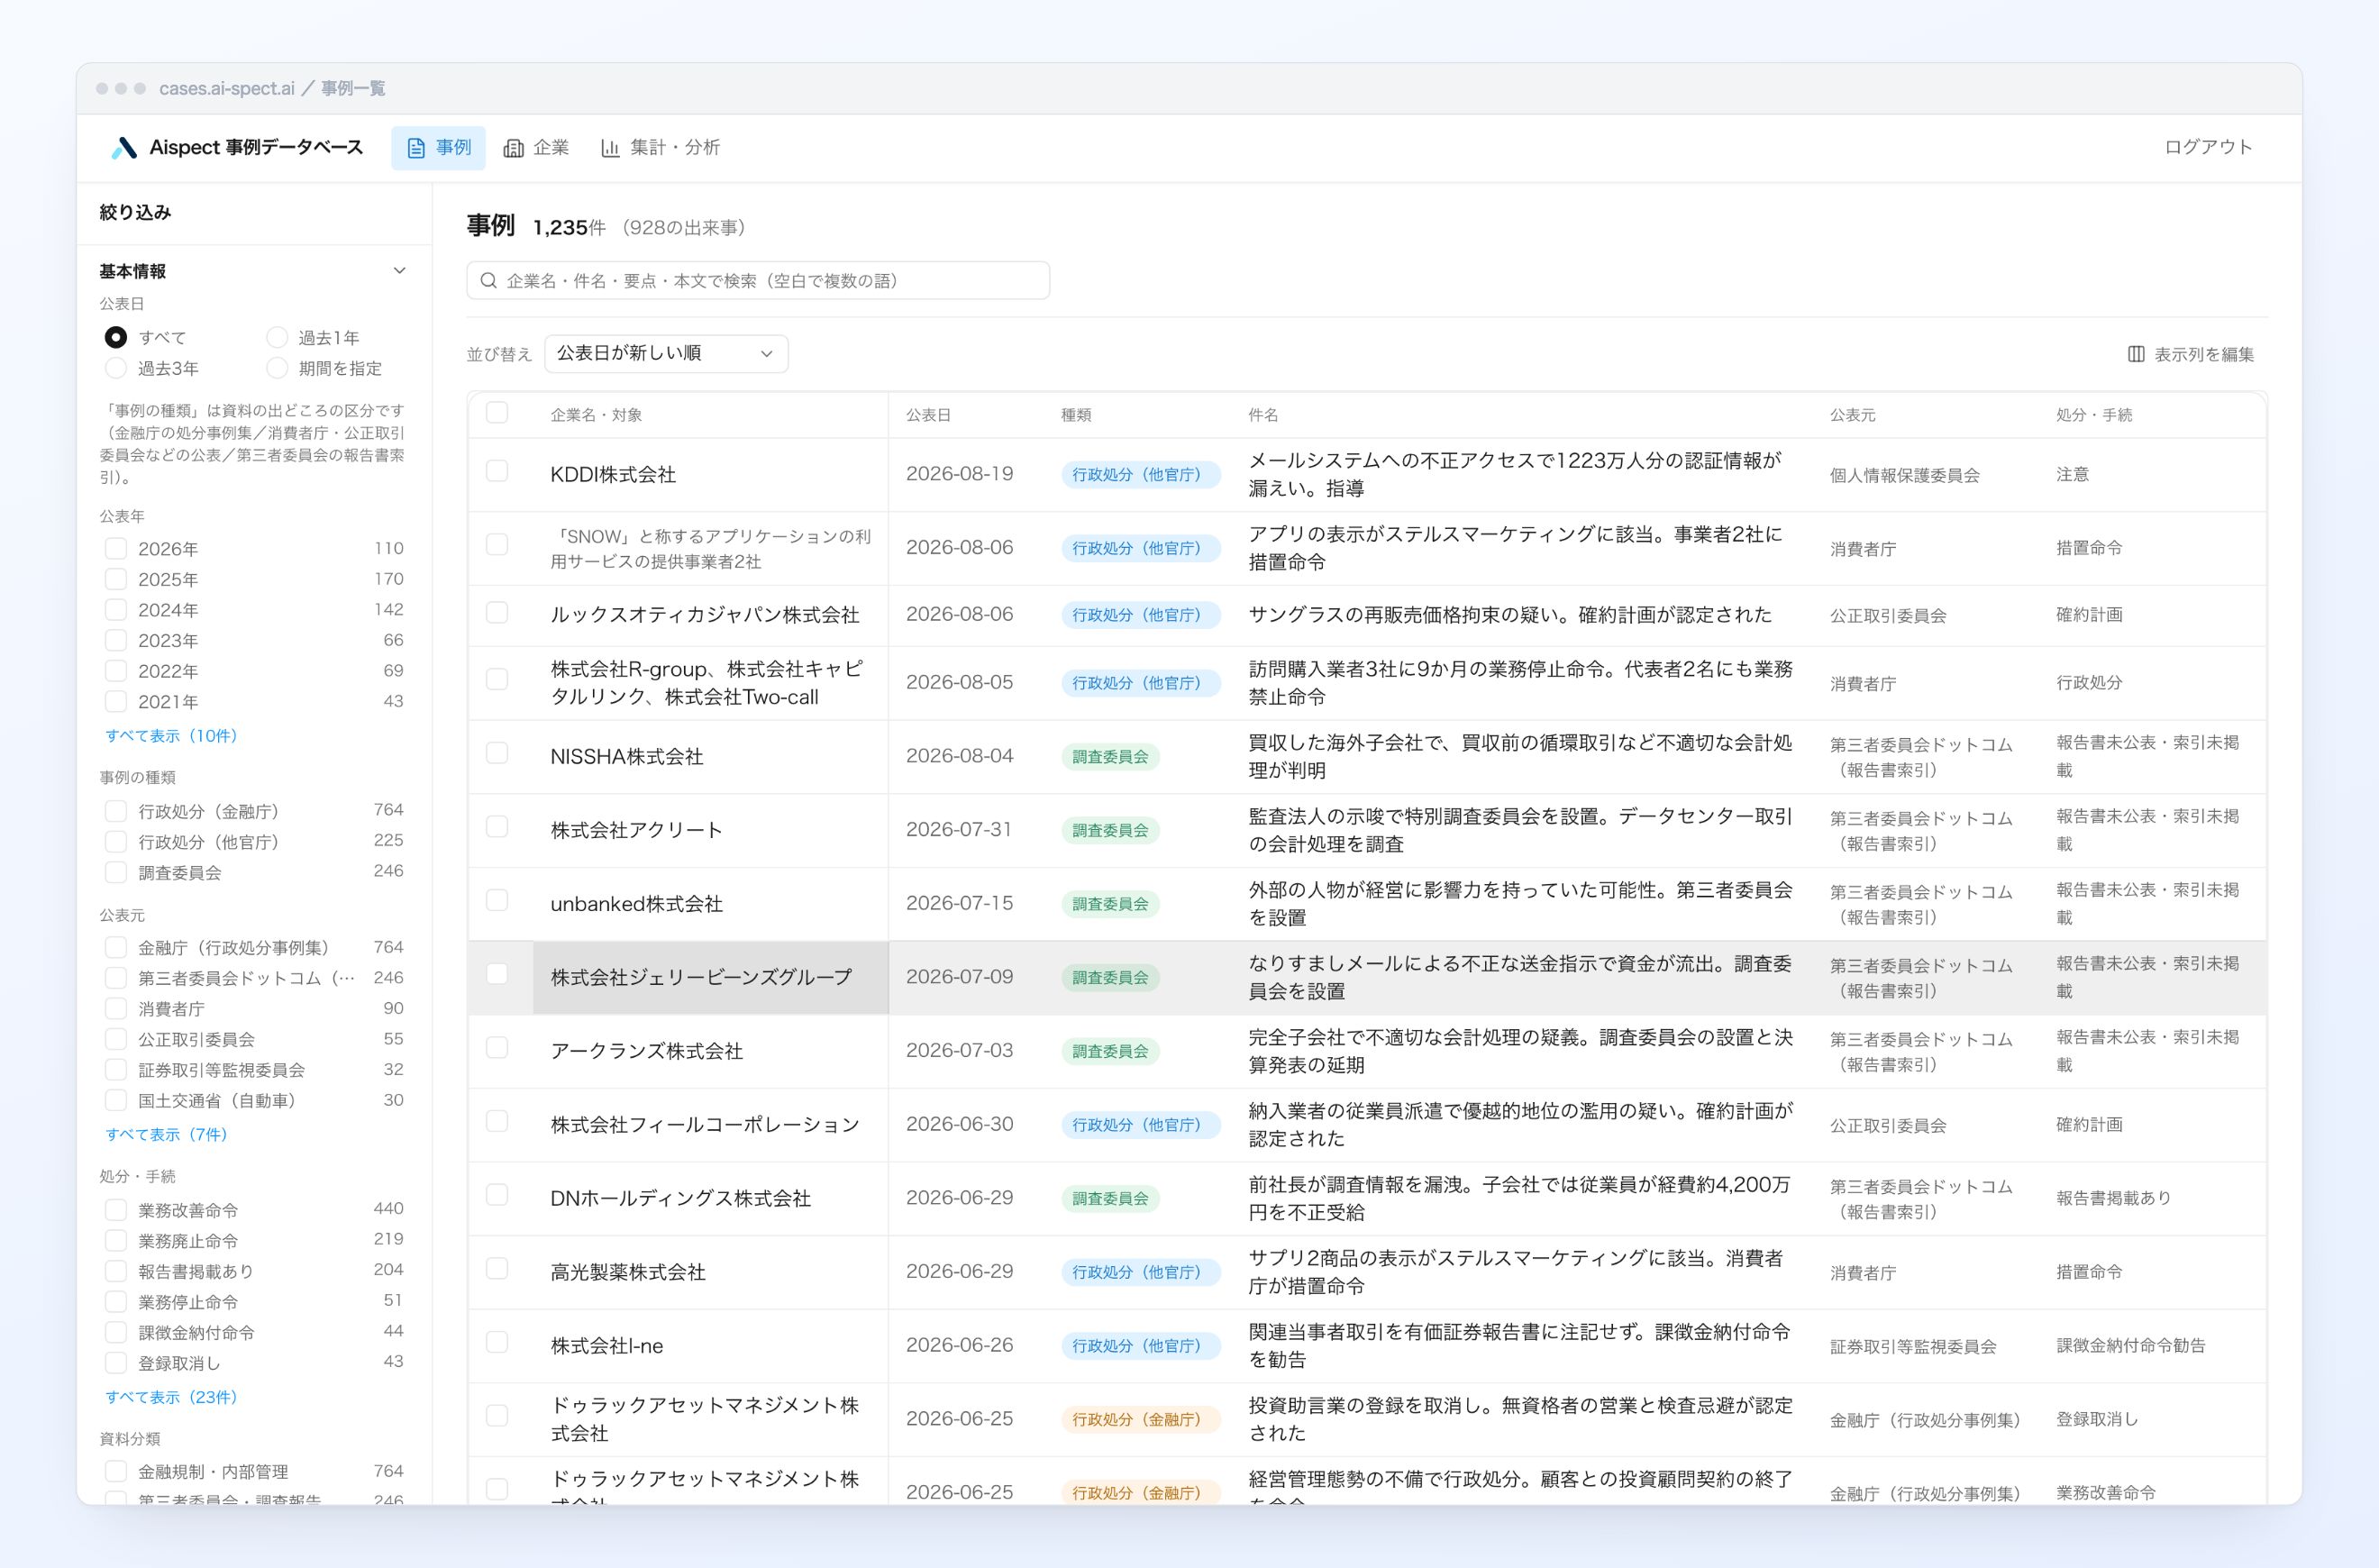Image resolution: width=2379 pixels, height=1568 pixels.
Task: Click 表示列を編集 button
Action: coord(2190,354)
